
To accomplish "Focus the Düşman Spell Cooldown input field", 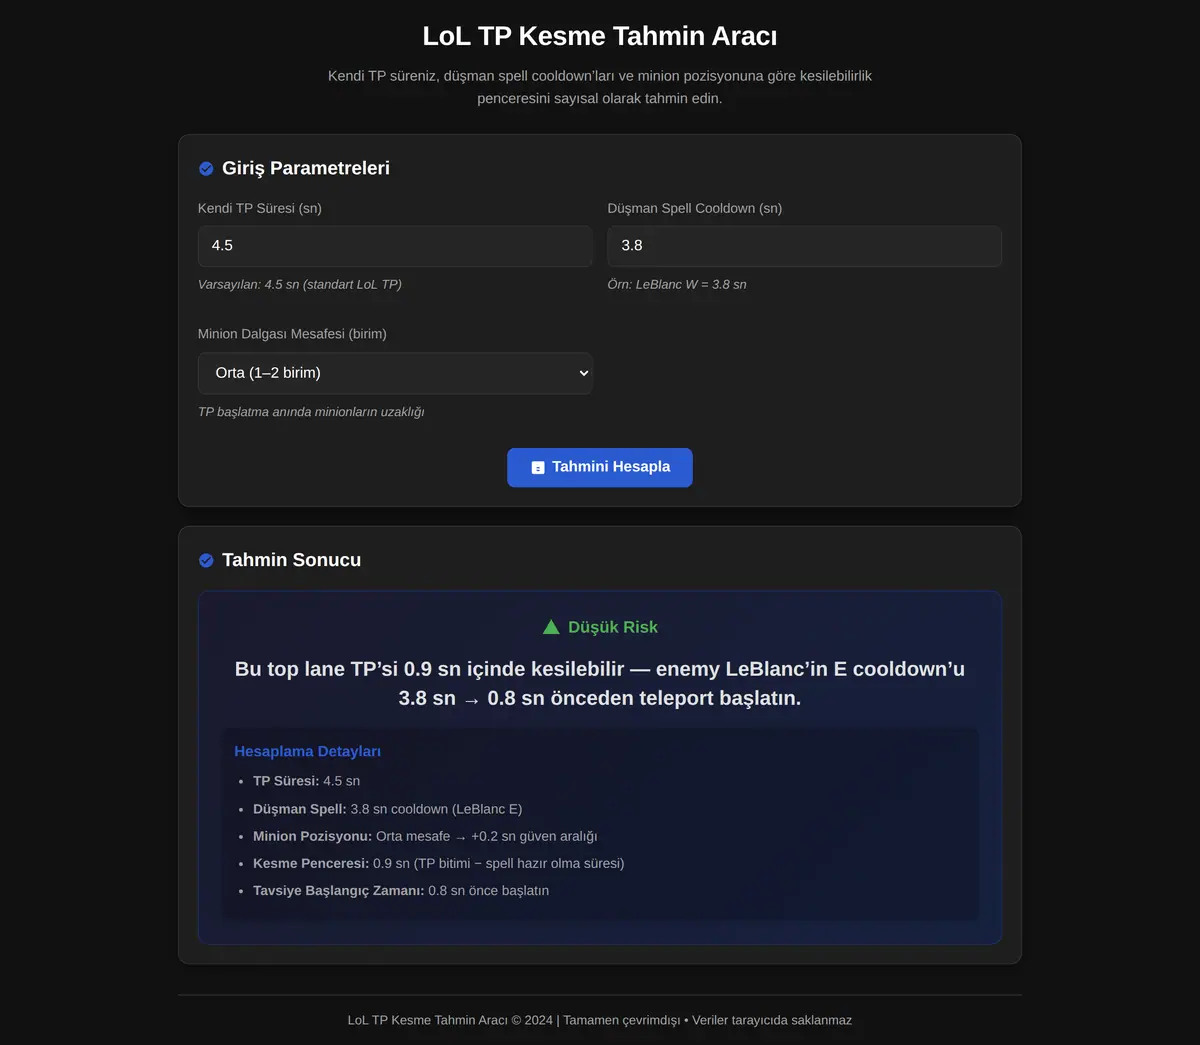I will [805, 246].
